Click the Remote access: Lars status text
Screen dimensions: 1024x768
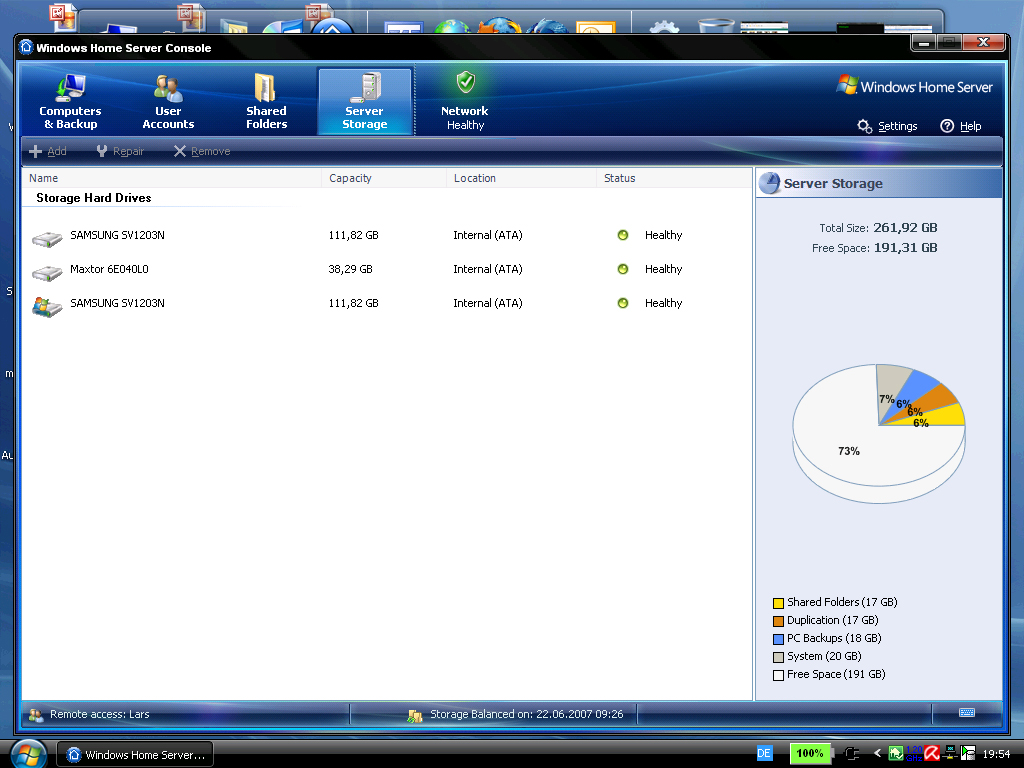pos(99,714)
